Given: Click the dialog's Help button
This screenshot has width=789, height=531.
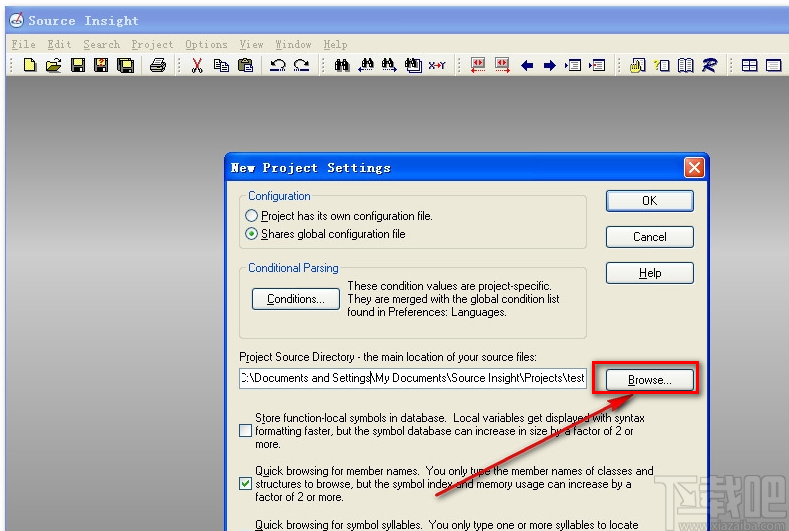Looking at the screenshot, I should click(x=650, y=273).
